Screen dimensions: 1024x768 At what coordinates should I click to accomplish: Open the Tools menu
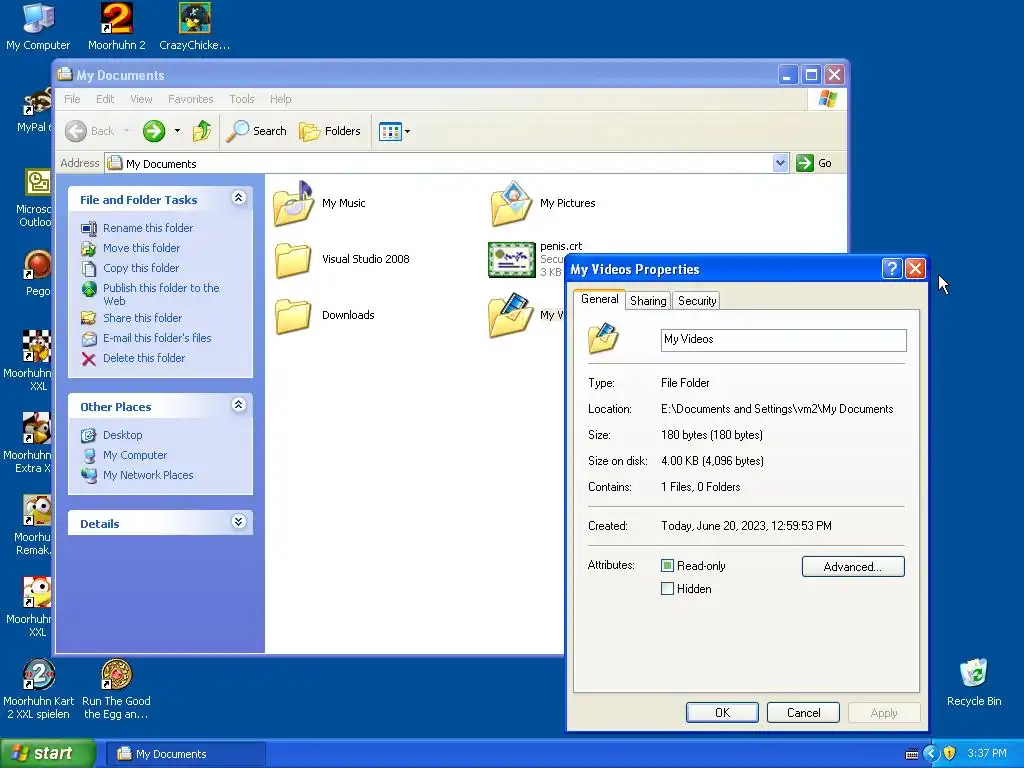click(x=242, y=99)
